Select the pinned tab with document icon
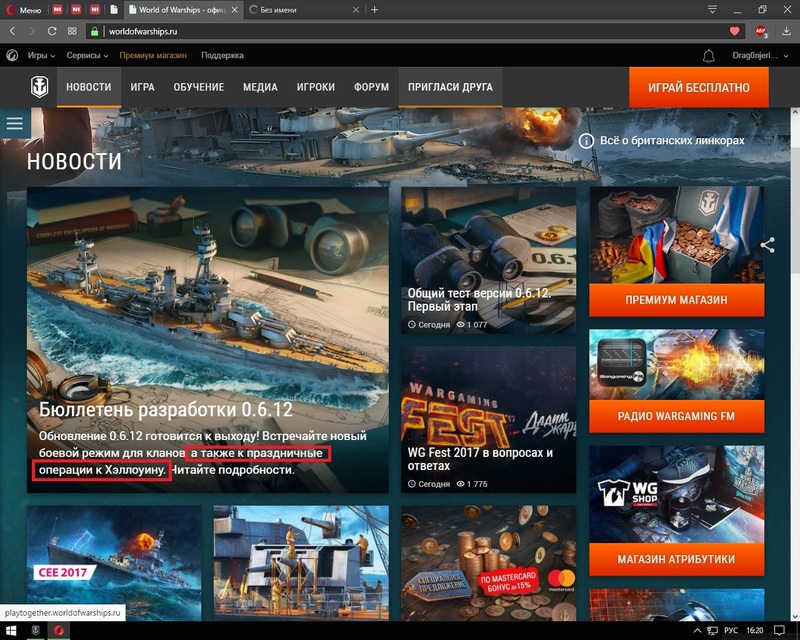This screenshot has height=640, width=800. click(114, 10)
